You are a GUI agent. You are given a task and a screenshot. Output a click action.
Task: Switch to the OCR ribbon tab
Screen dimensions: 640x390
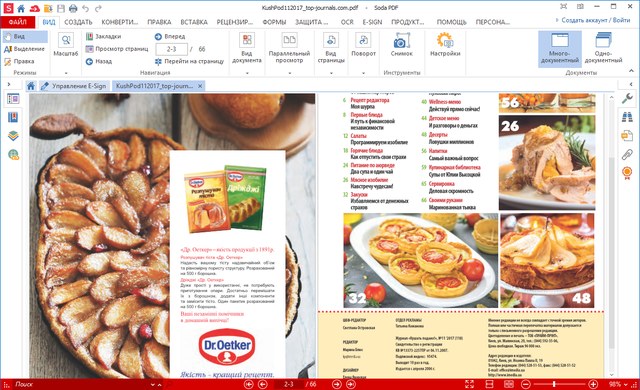[347, 22]
